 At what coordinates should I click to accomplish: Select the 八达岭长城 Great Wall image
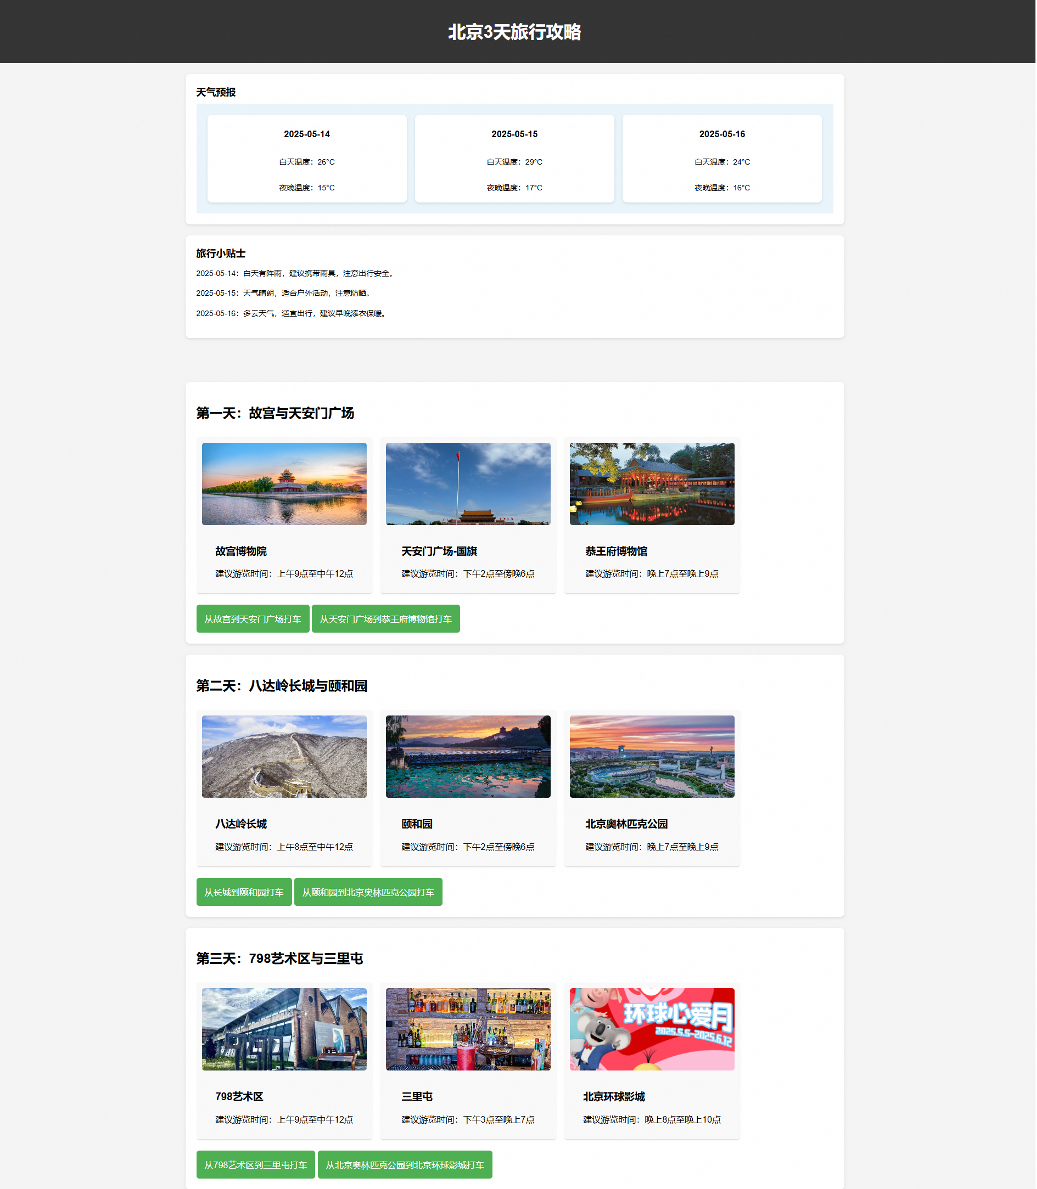pos(284,757)
